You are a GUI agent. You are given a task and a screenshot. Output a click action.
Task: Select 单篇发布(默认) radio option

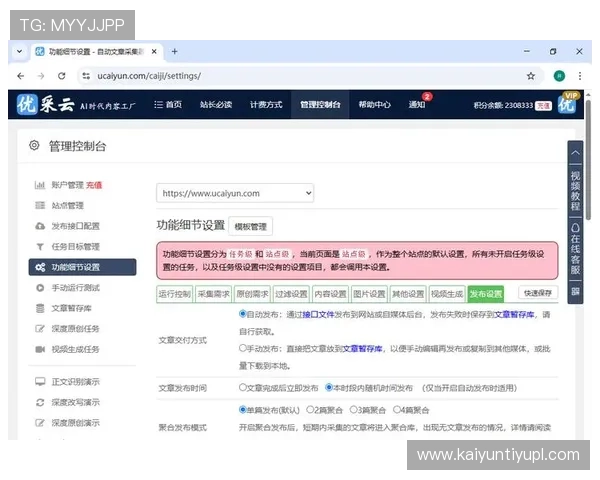pos(243,410)
